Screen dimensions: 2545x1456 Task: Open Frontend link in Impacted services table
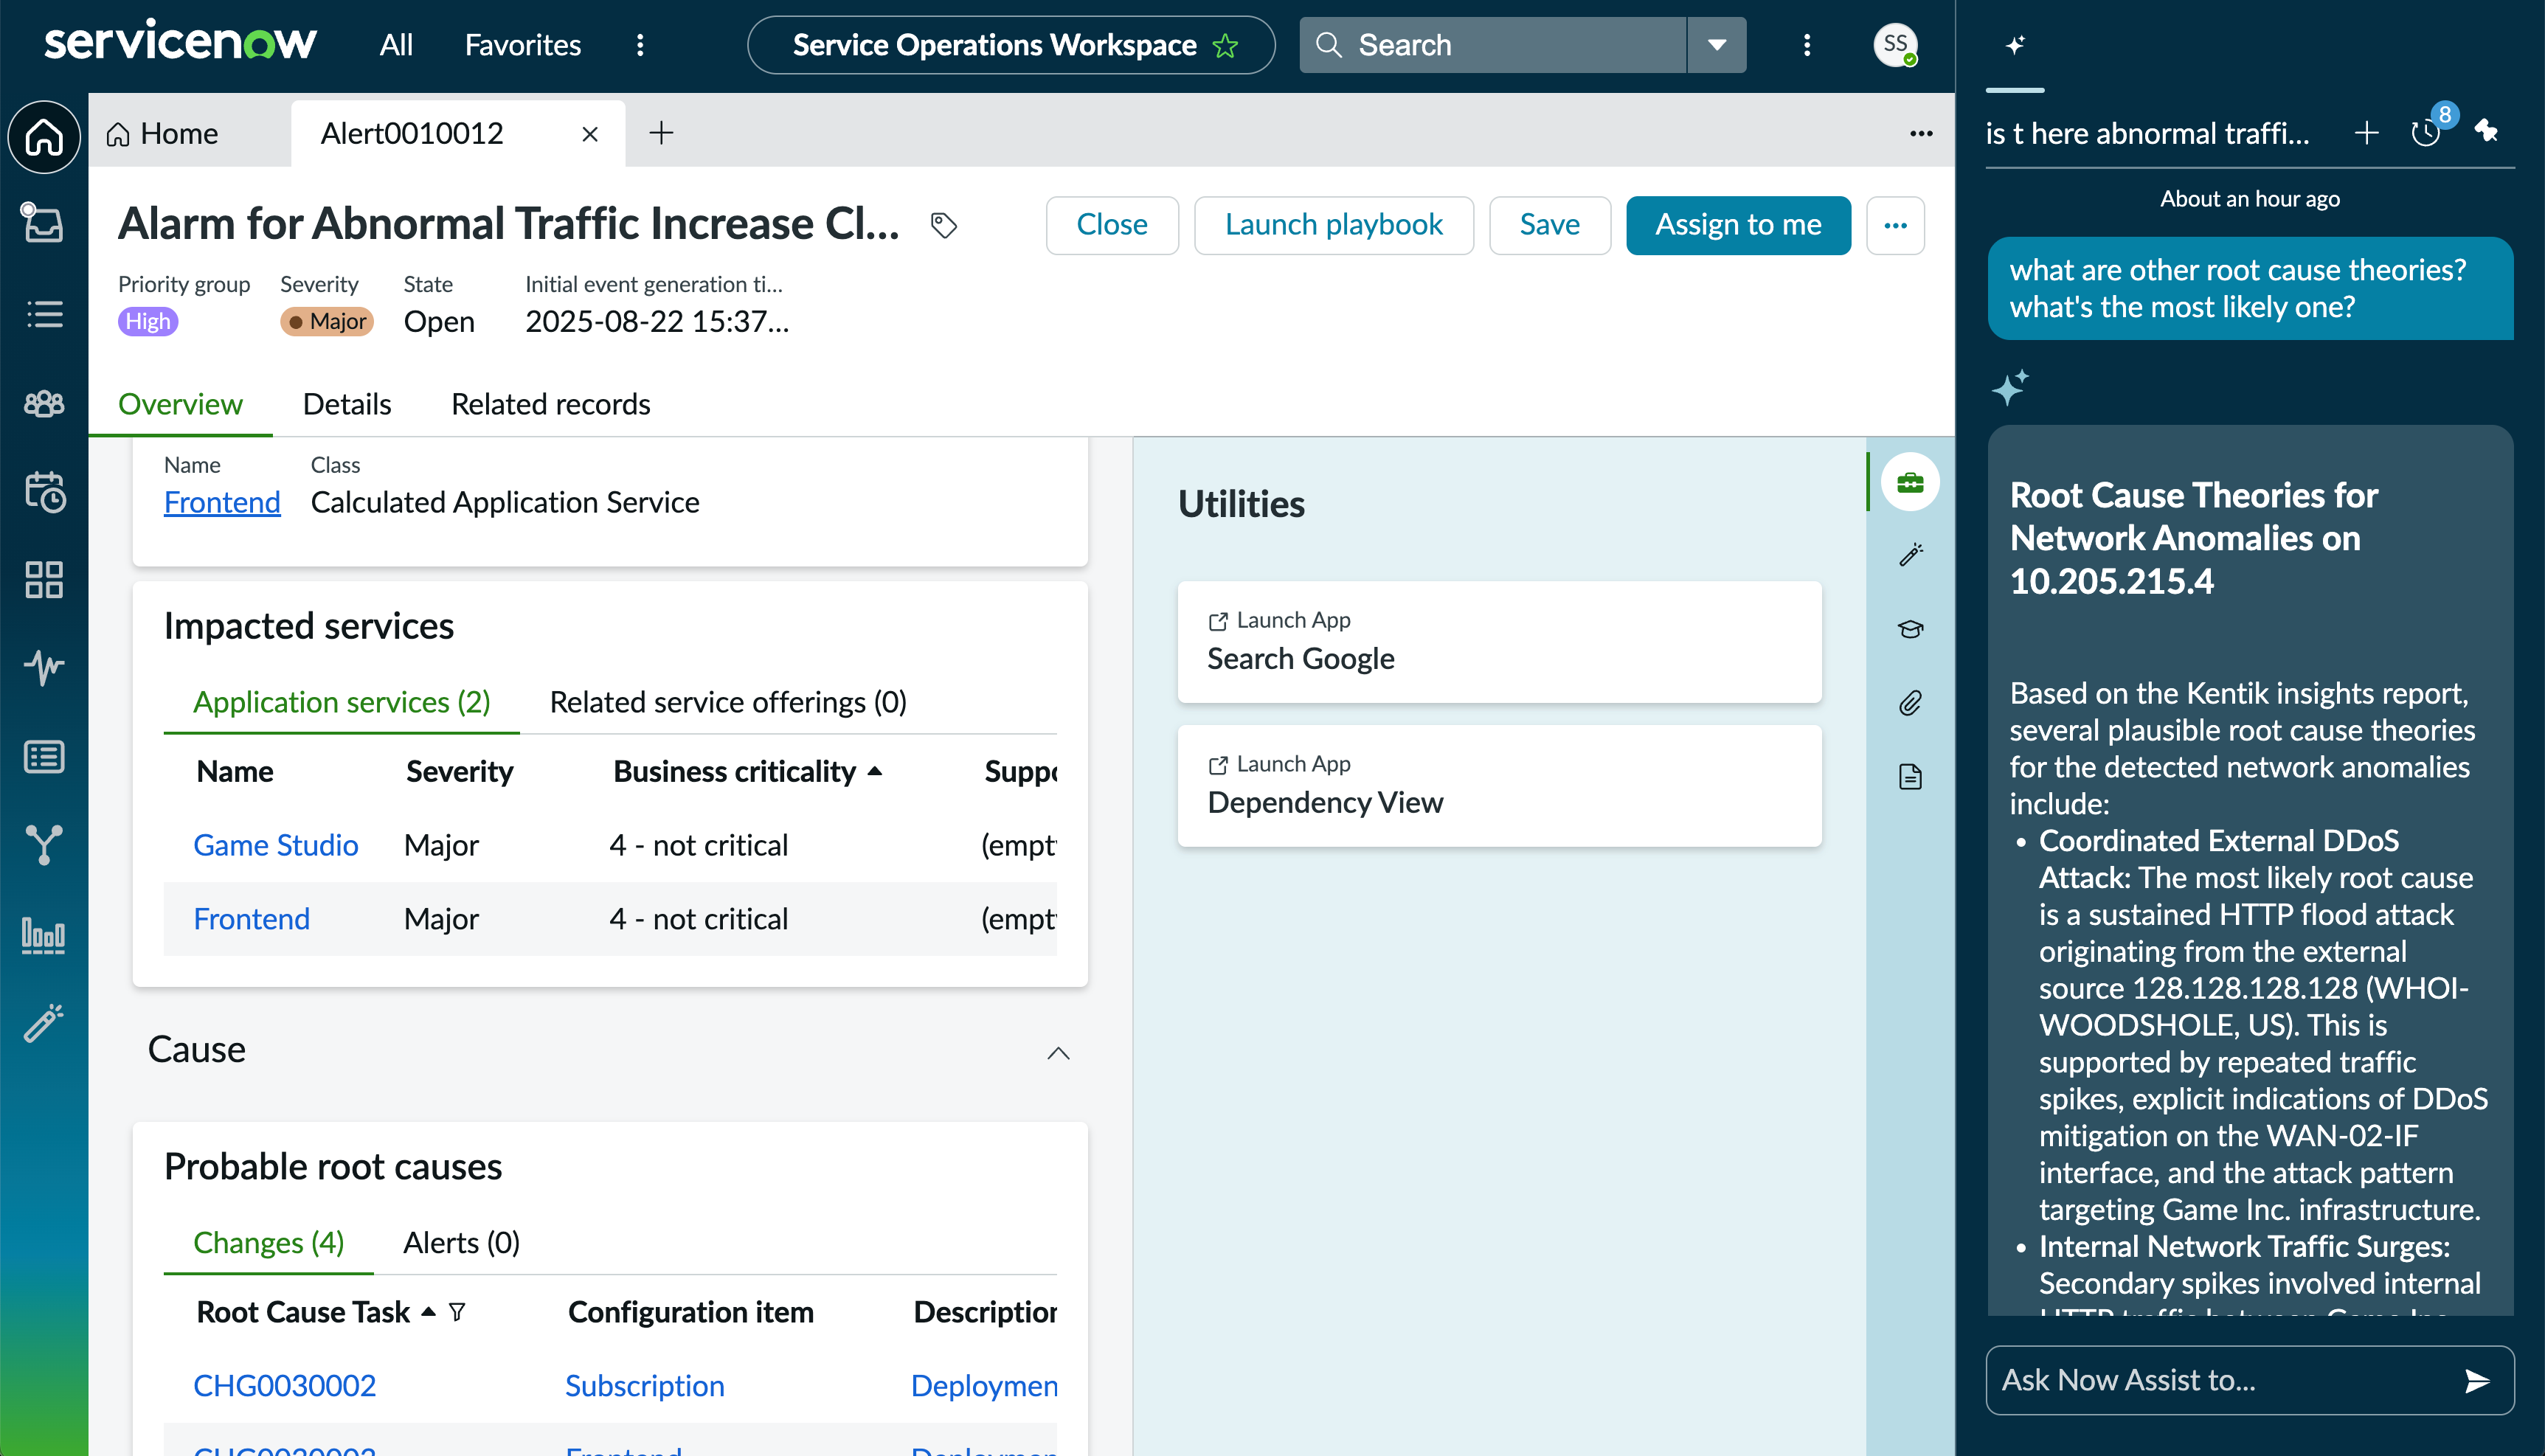[252, 919]
